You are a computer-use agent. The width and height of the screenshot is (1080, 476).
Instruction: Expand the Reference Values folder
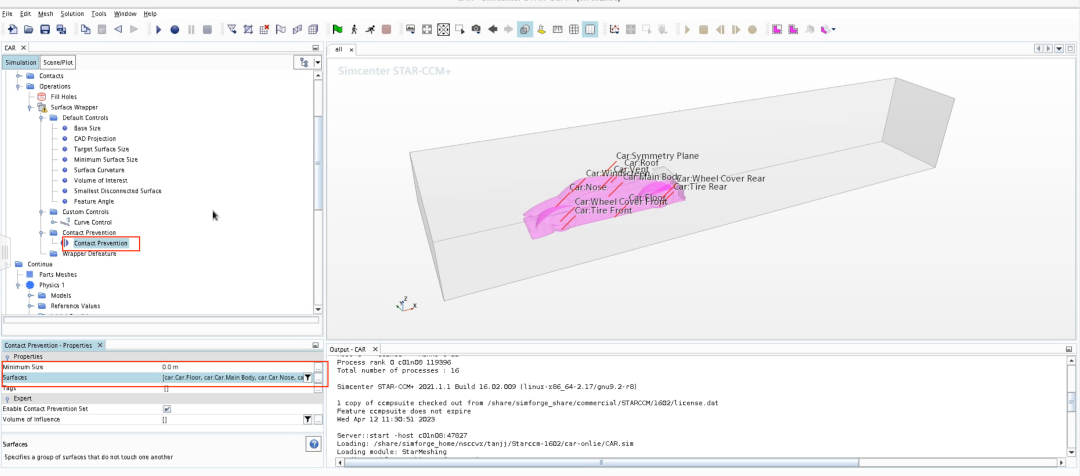[30, 306]
